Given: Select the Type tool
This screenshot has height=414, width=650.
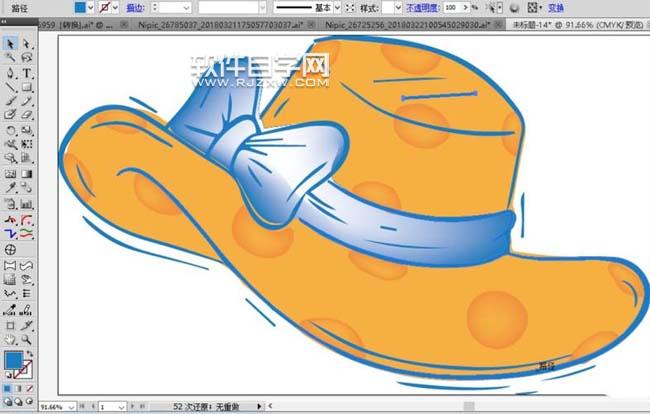Looking at the screenshot, I should click(x=27, y=73).
